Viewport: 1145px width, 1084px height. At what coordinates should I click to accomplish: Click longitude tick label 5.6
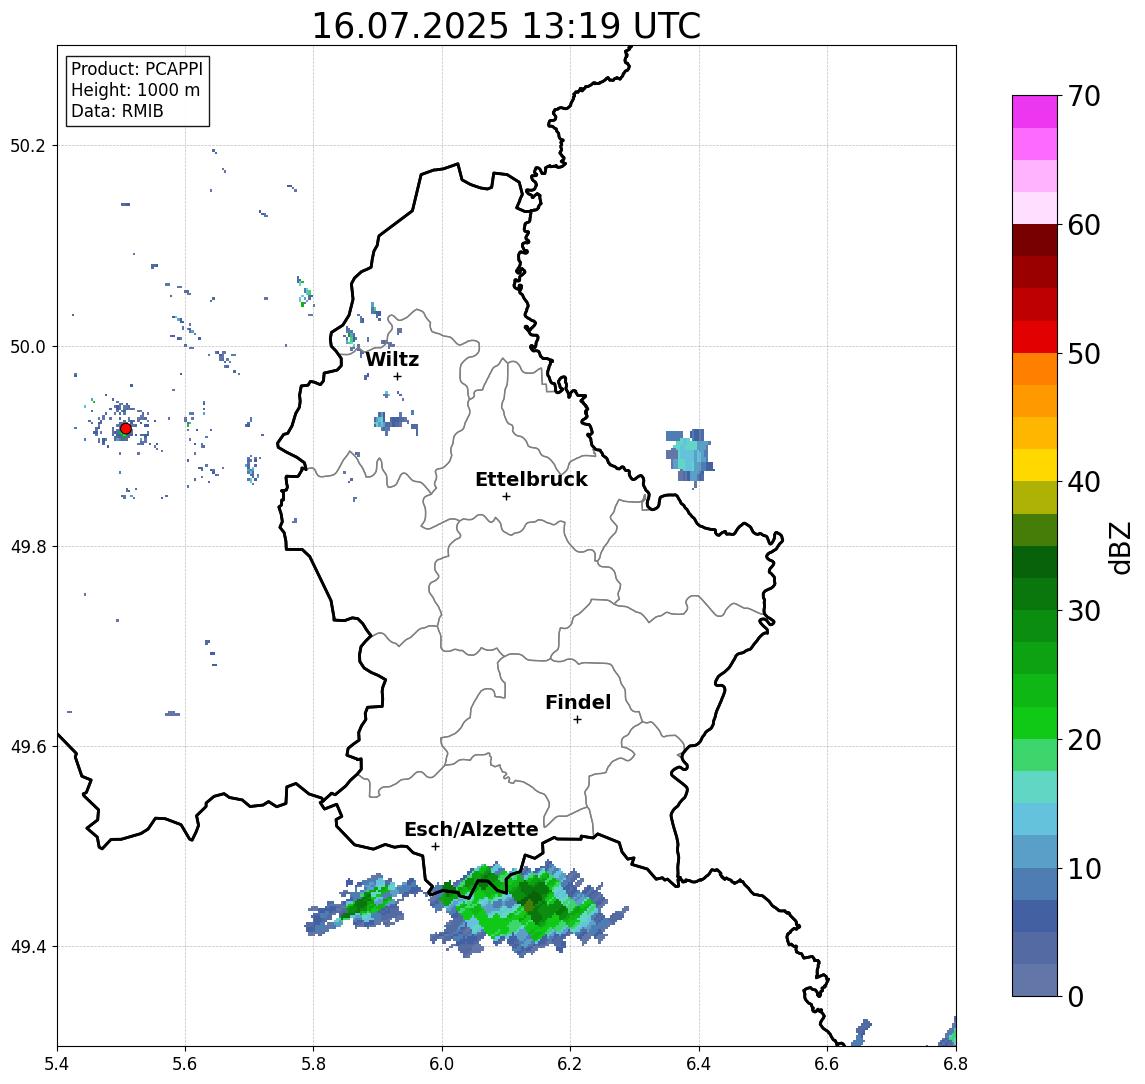pos(185,1064)
